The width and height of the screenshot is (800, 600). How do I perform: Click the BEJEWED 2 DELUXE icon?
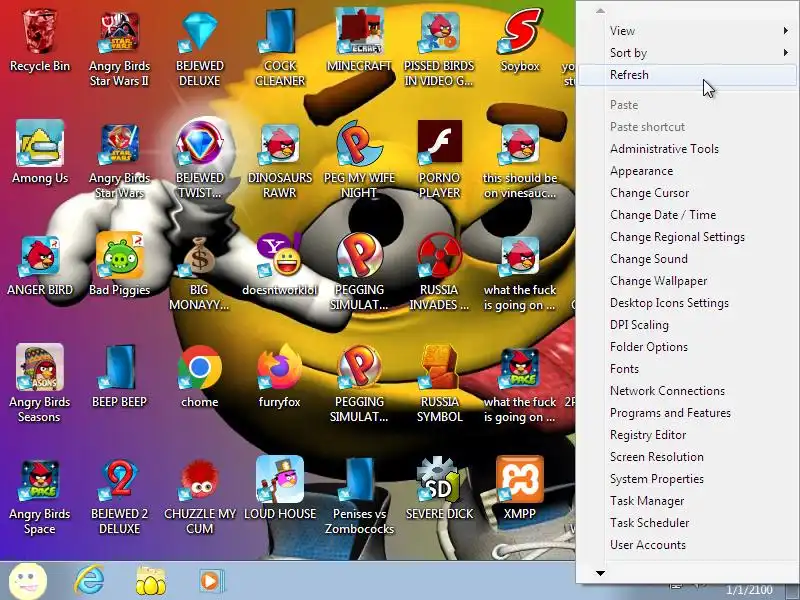click(x=119, y=480)
